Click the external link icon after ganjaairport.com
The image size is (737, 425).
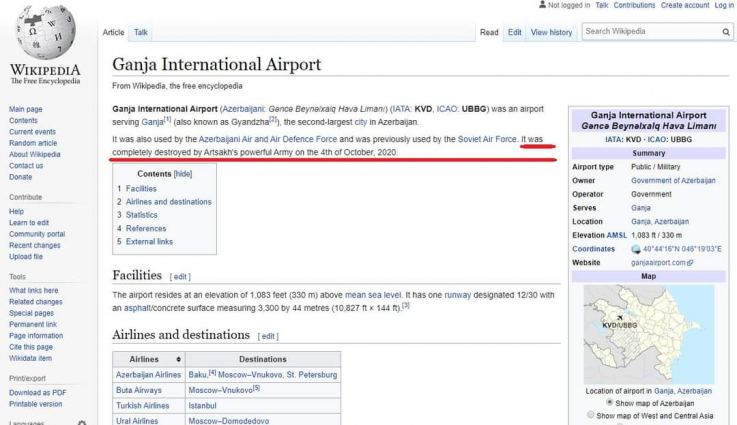tap(690, 263)
